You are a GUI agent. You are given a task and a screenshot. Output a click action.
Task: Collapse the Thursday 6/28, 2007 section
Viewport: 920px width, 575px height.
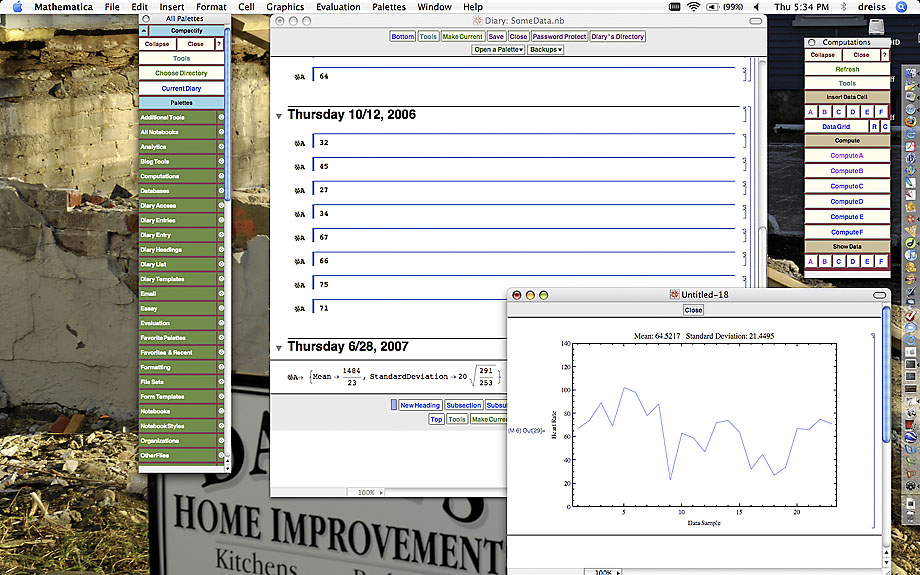(279, 347)
